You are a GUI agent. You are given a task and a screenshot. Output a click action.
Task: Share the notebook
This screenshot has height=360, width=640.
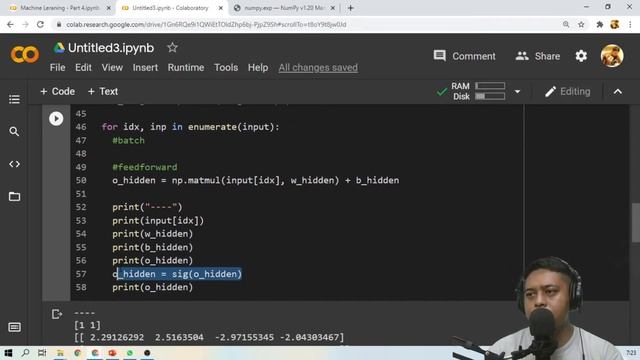(538, 56)
